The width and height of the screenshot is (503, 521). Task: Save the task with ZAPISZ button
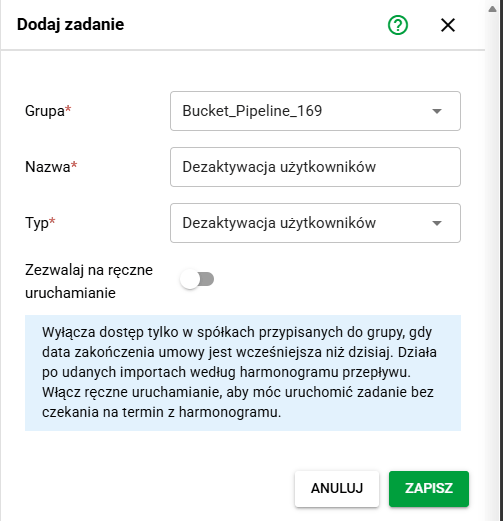point(429,489)
